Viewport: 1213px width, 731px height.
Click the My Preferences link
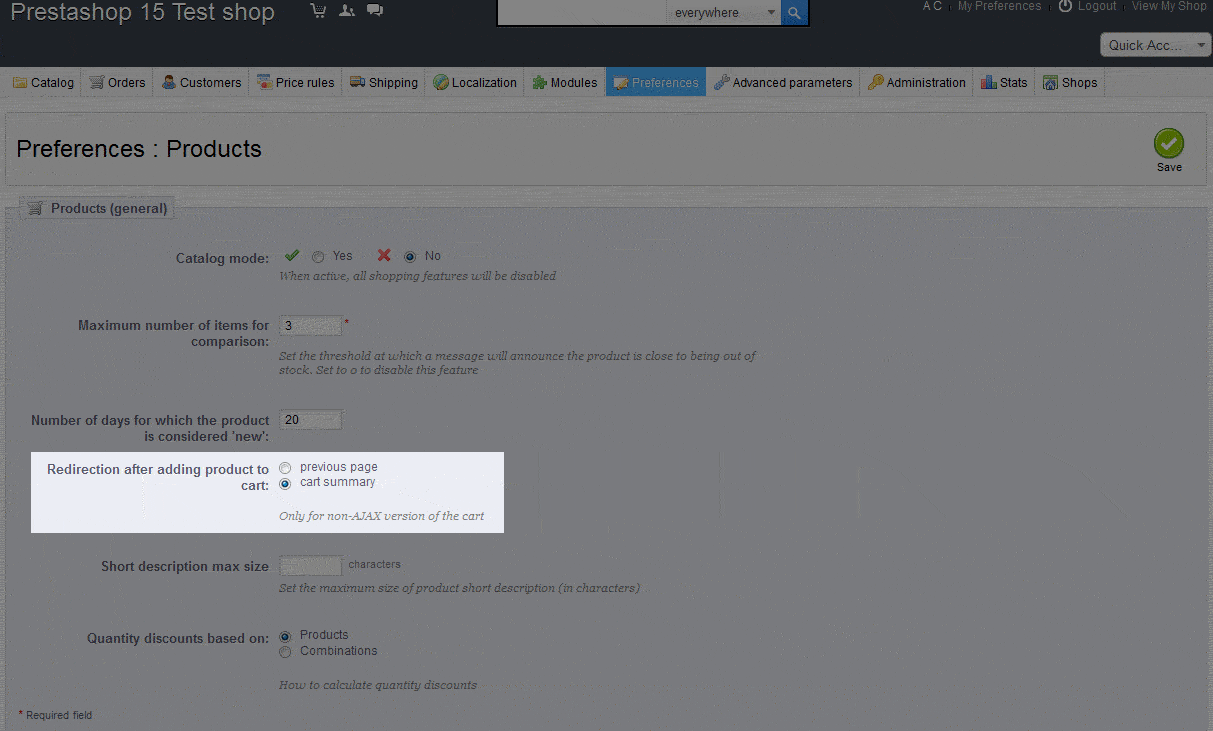click(x=999, y=6)
